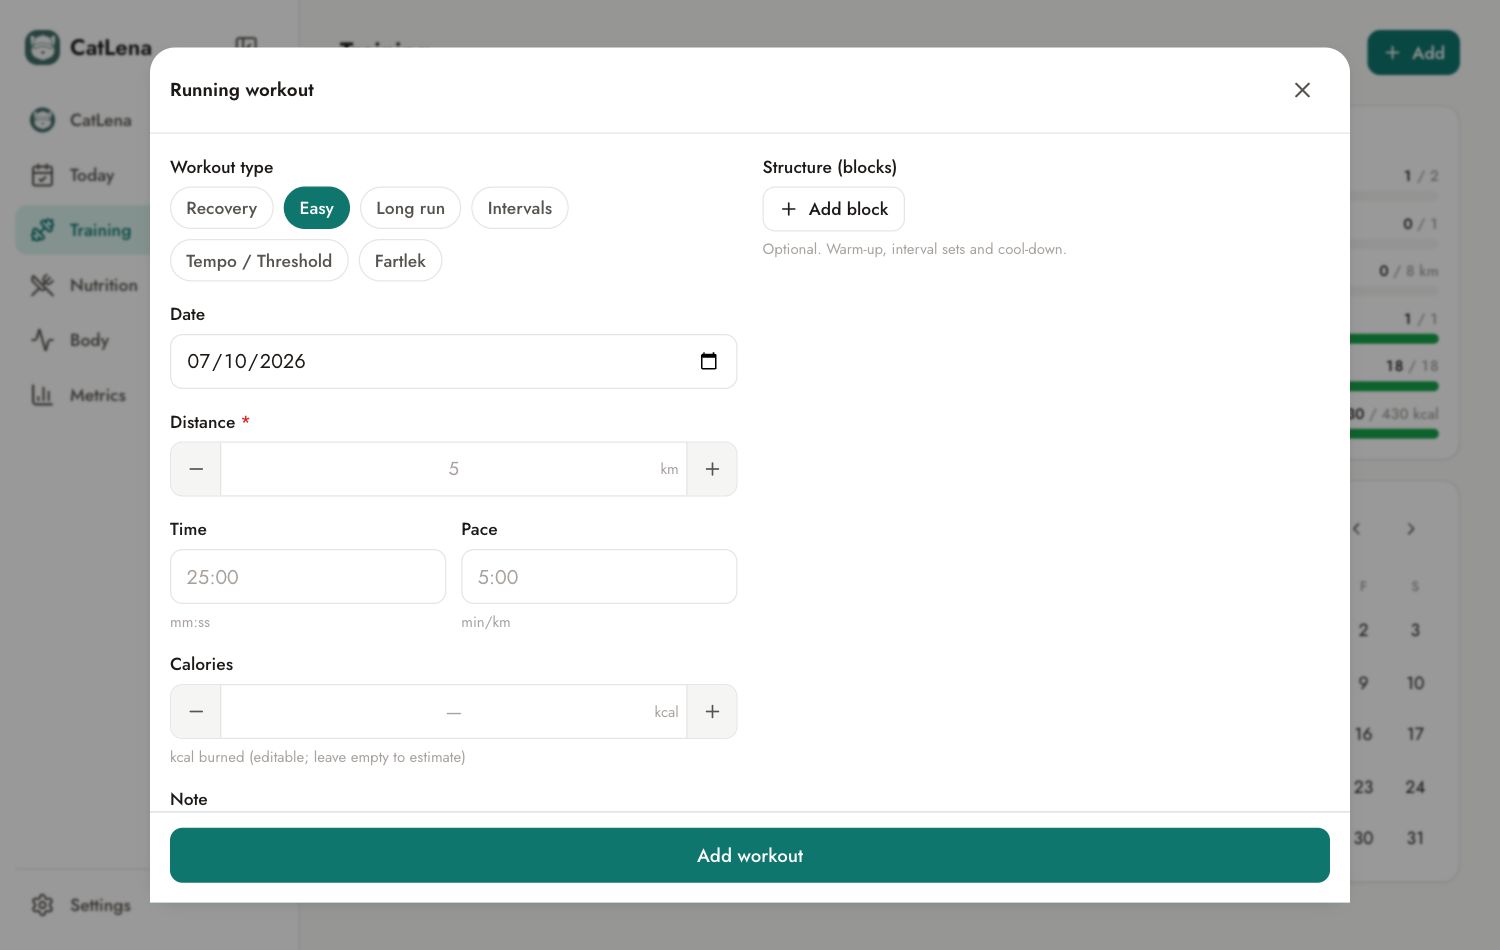The image size is (1500, 950).
Task: Go to Nutrition in the sidebar
Action: (82, 285)
